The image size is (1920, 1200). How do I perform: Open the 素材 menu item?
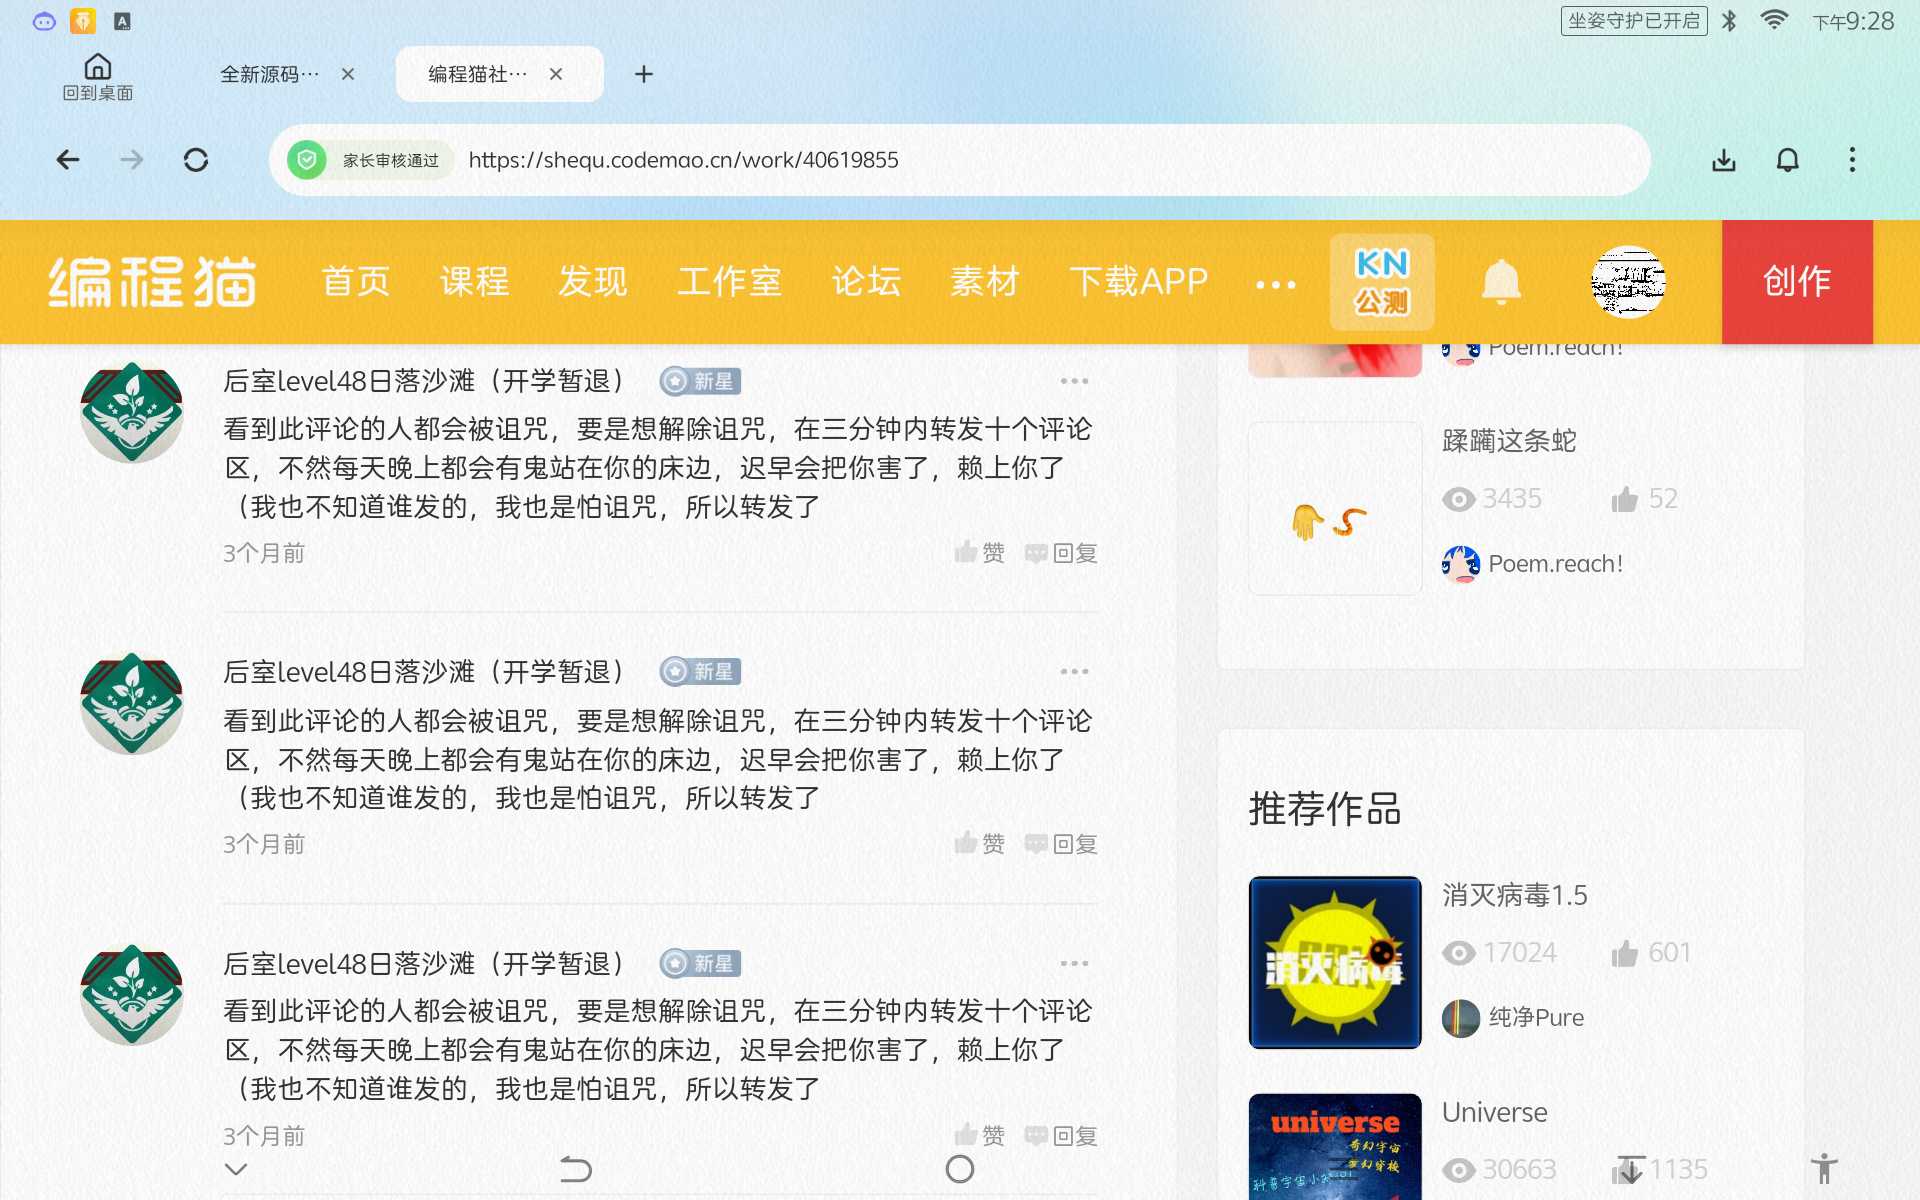click(984, 282)
